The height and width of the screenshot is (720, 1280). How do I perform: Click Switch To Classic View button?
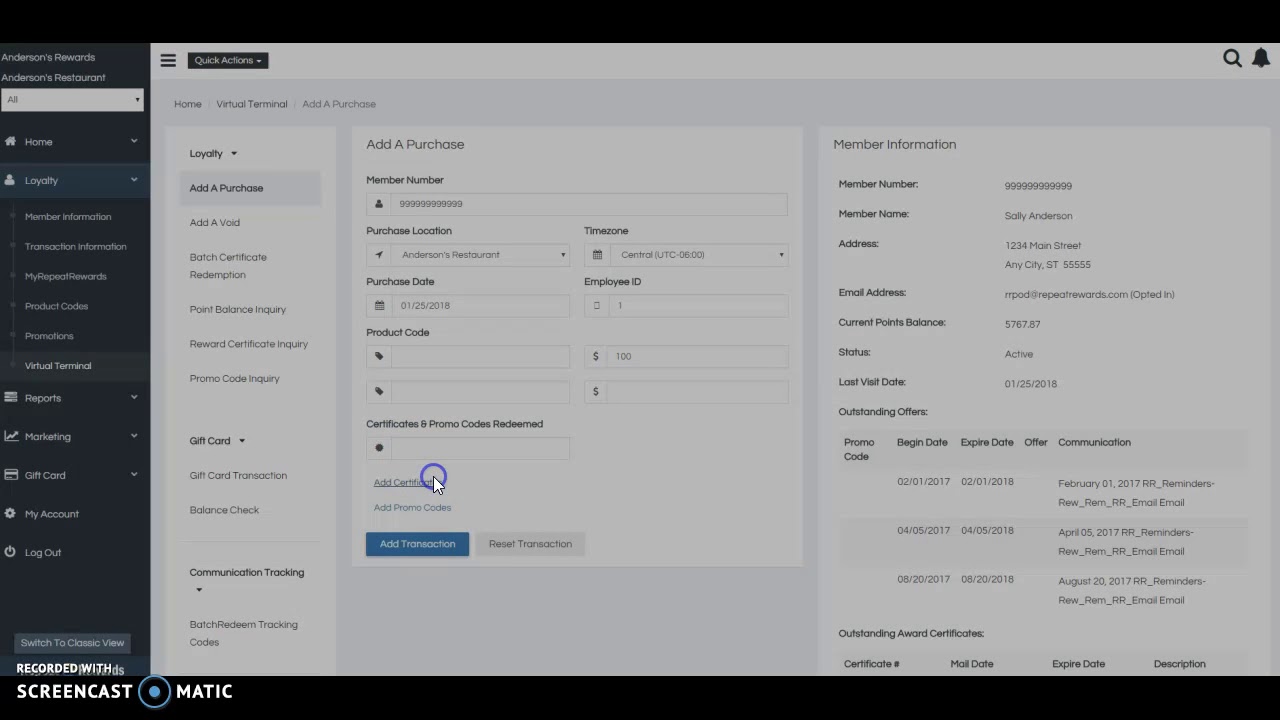(73, 643)
